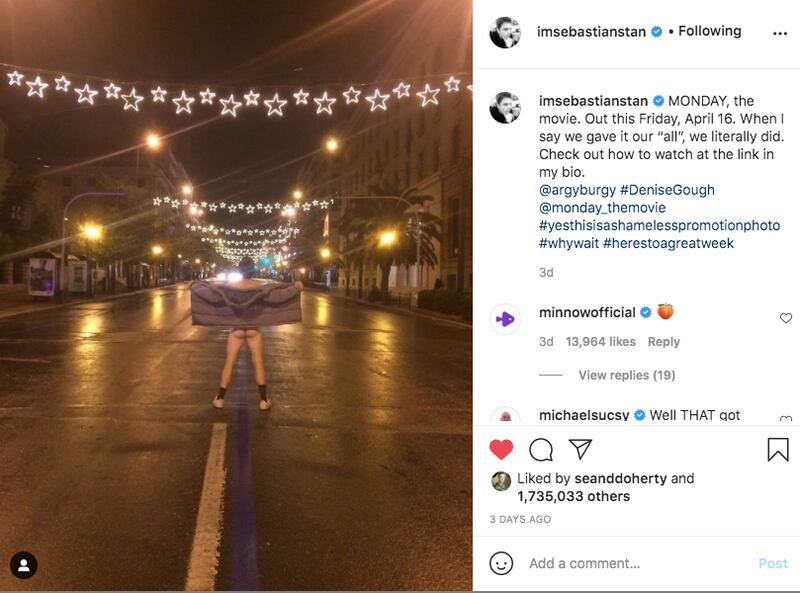Expand View replies (19)
Image resolution: width=800 pixels, height=593 pixels.
[x=626, y=375]
